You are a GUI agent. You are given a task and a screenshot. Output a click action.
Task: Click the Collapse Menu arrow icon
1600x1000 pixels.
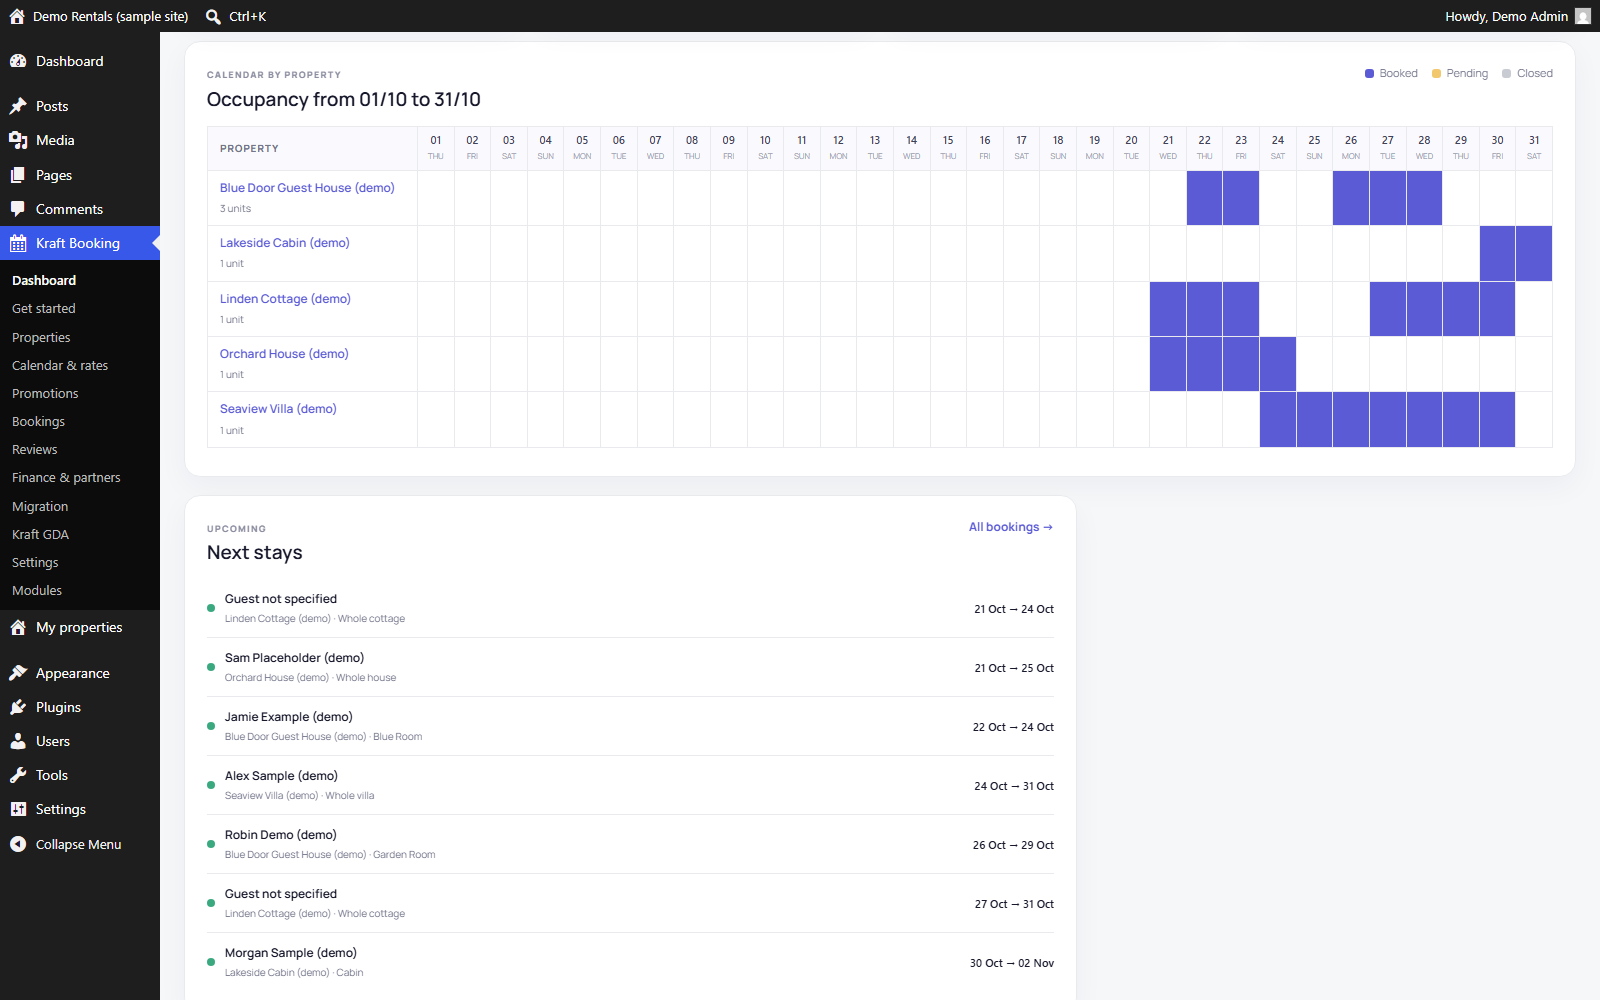18,844
